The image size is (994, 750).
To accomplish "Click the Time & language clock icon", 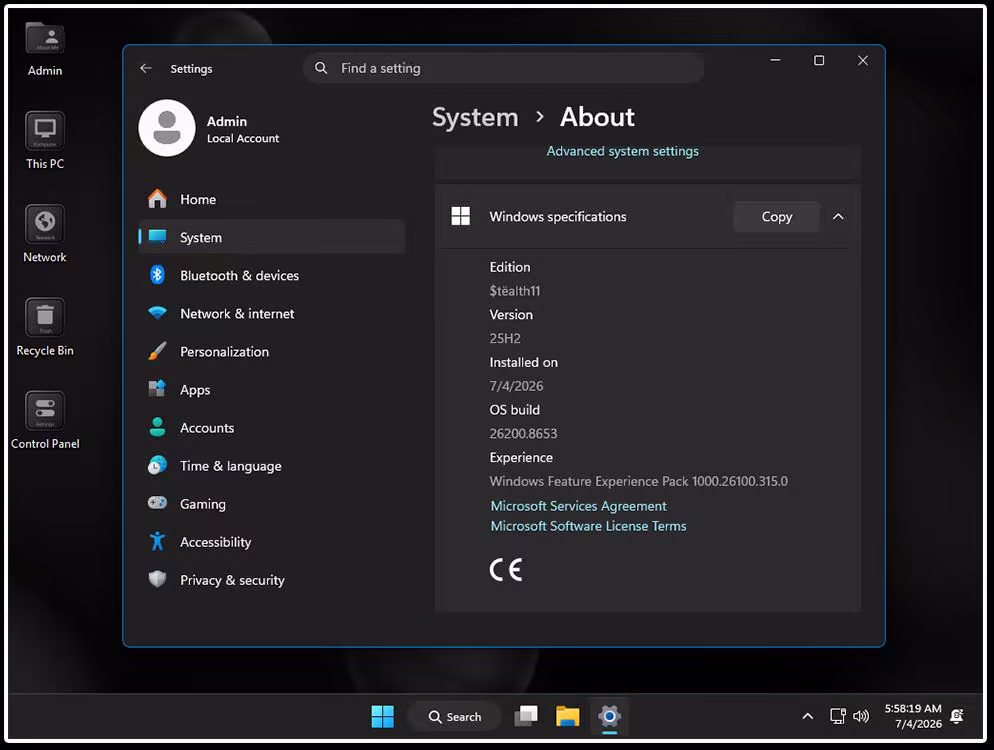I will pos(157,465).
